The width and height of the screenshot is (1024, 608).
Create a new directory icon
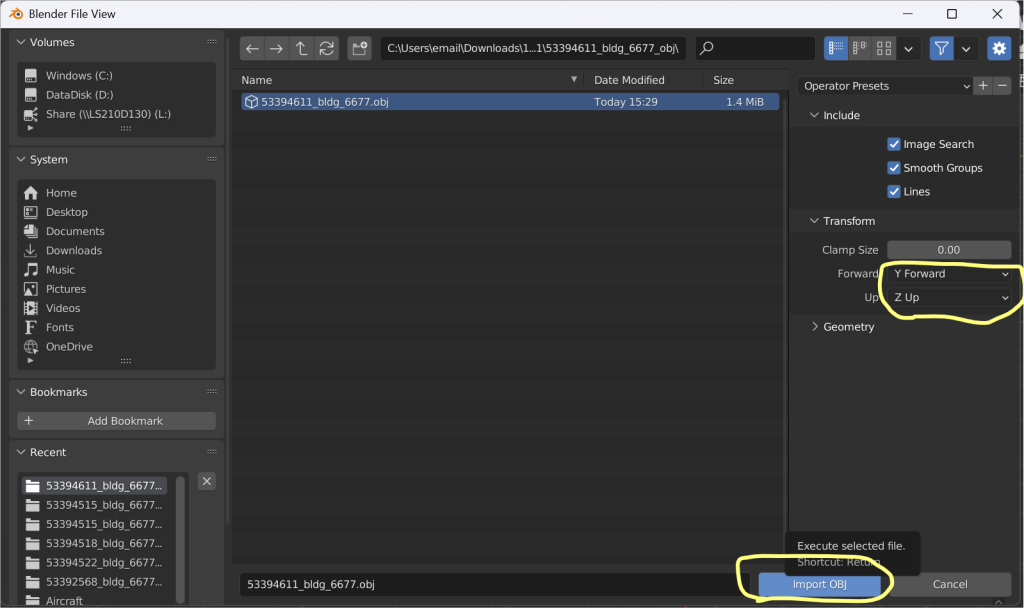click(x=360, y=48)
